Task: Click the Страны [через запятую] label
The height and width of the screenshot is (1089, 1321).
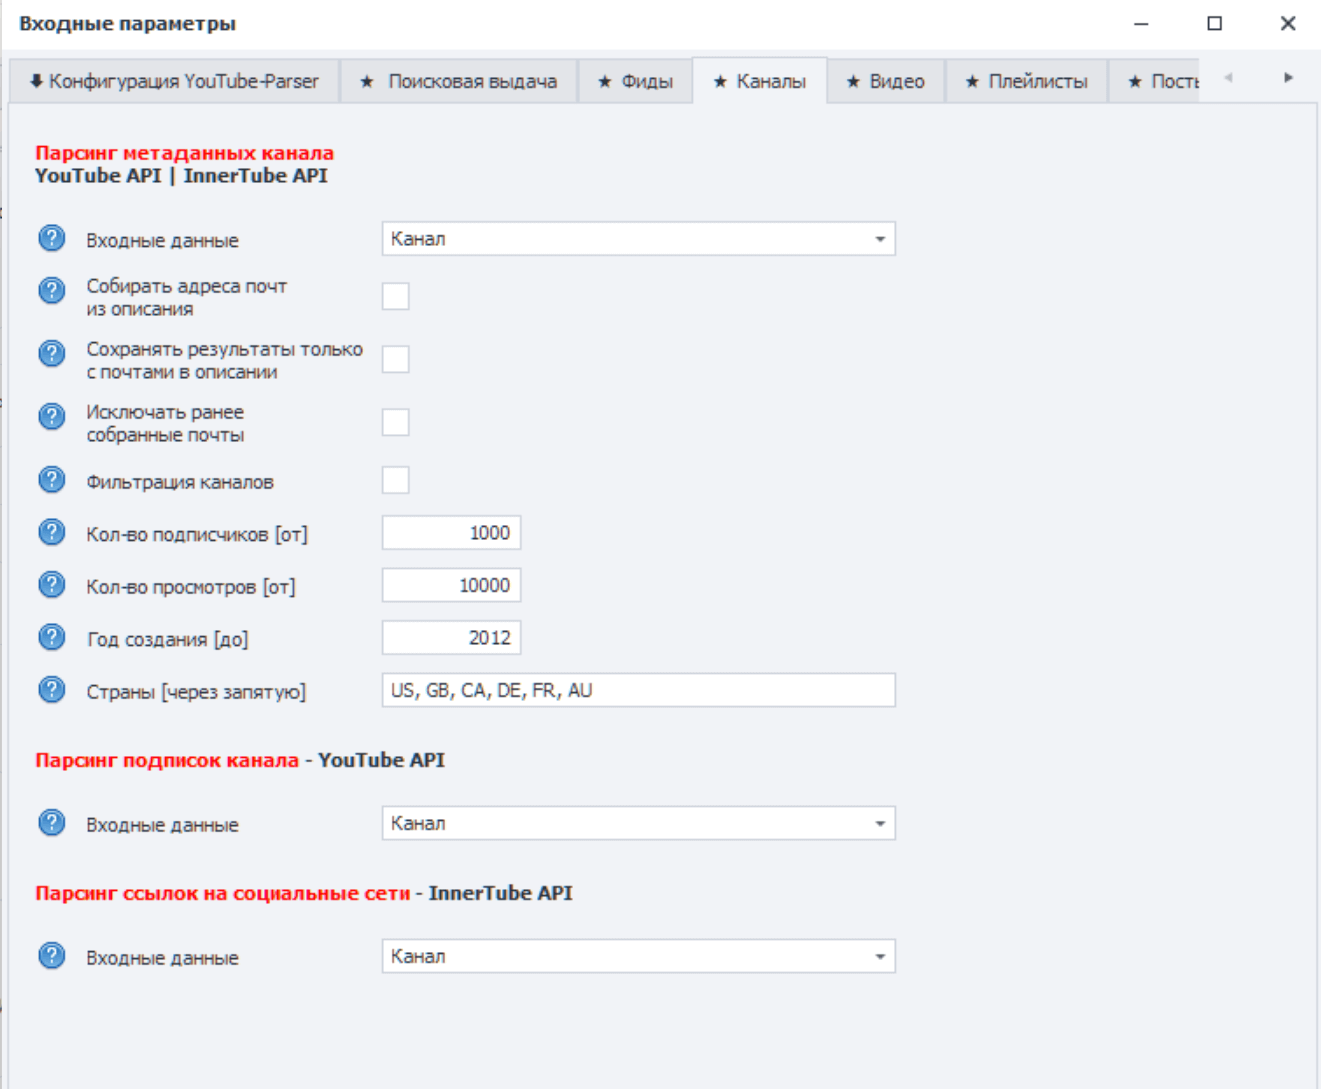Action: point(196,691)
